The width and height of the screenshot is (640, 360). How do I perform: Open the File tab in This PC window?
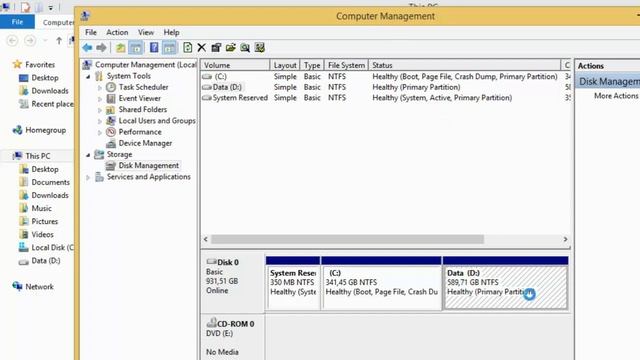click(x=17, y=22)
